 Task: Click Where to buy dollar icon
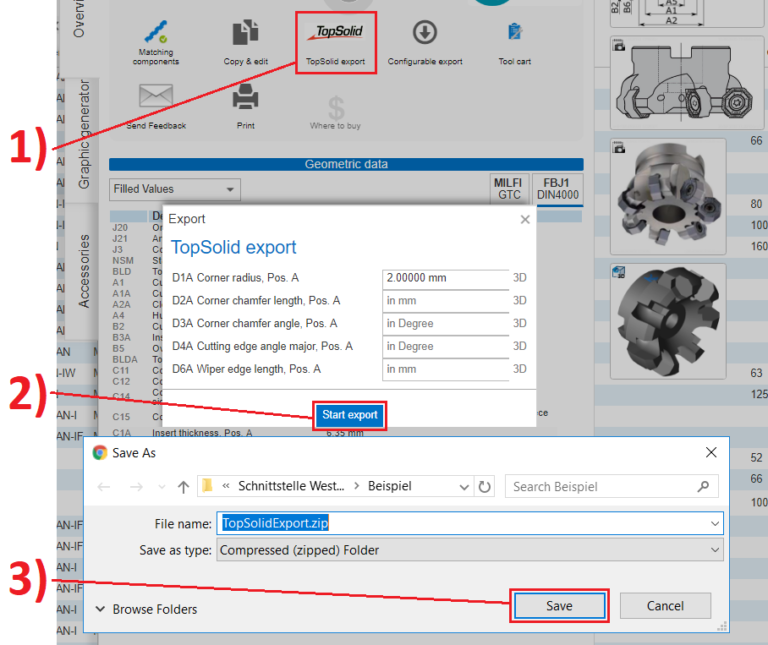pyautogui.click(x=336, y=108)
